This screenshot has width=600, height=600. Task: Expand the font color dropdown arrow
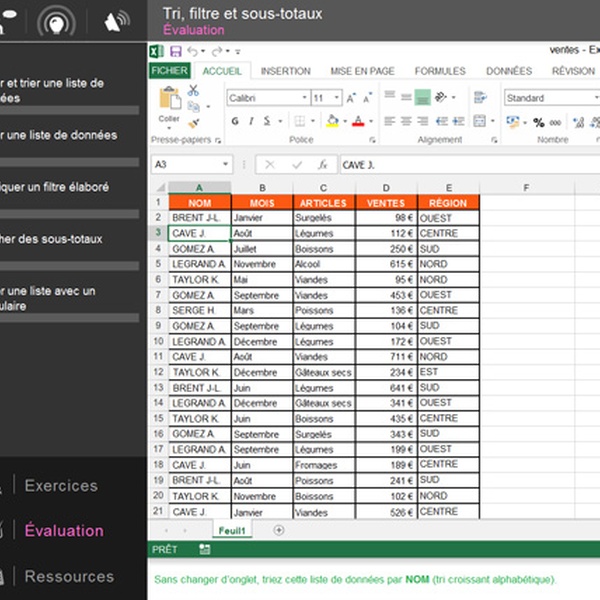370,122
